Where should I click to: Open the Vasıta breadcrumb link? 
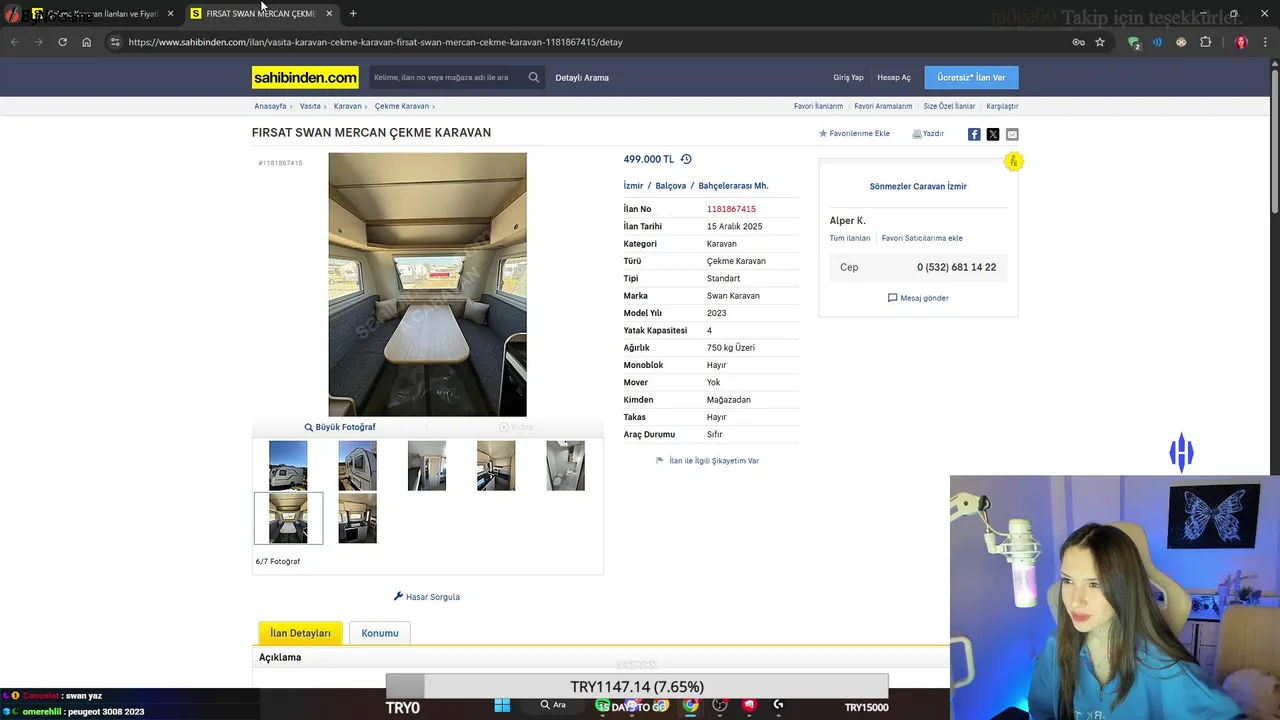(x=310, y=106)
